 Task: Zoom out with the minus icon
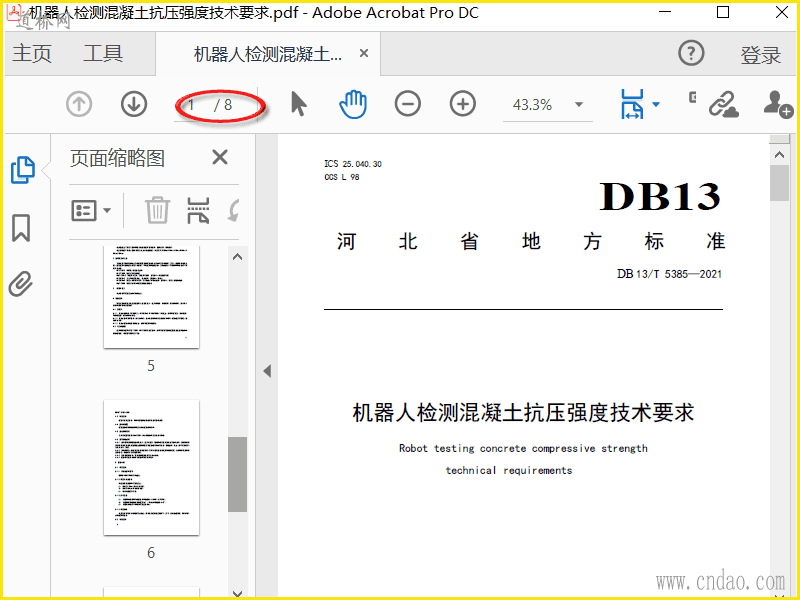408,104
